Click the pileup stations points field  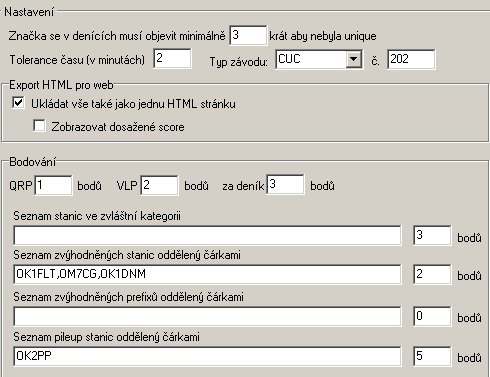pos(432,356)
